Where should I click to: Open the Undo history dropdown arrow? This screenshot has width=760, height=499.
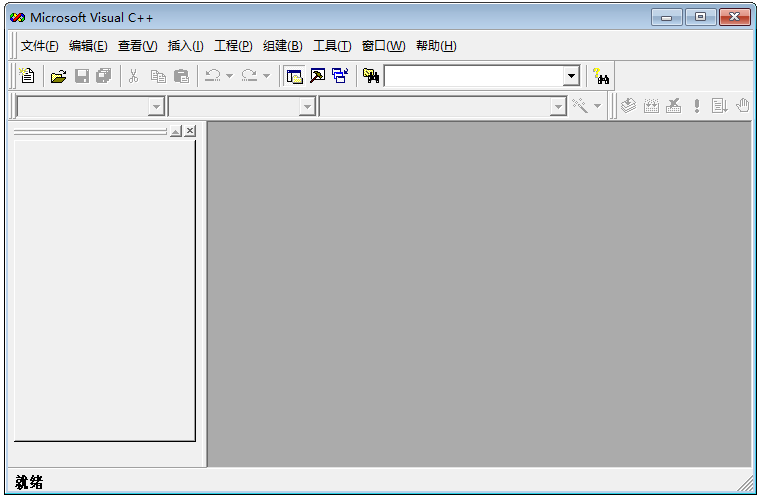click(x=229, y=76)
